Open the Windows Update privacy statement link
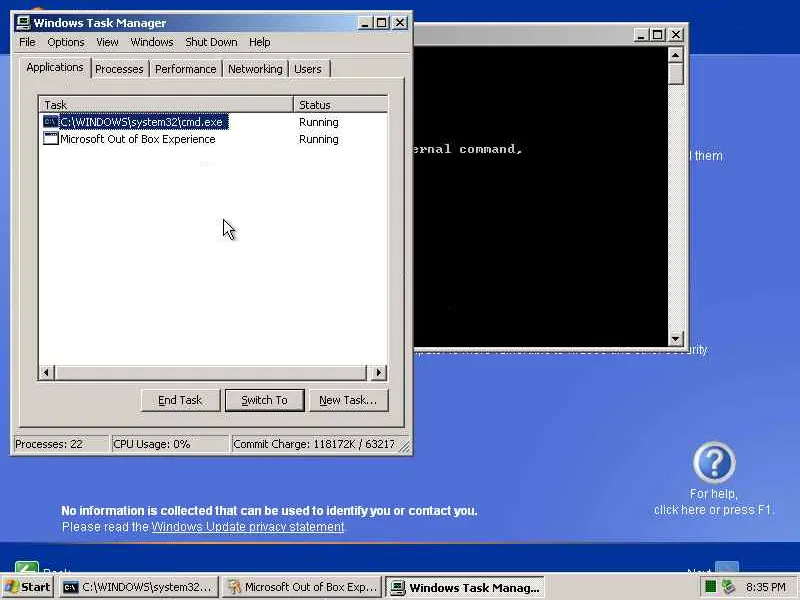 [247, 527]
